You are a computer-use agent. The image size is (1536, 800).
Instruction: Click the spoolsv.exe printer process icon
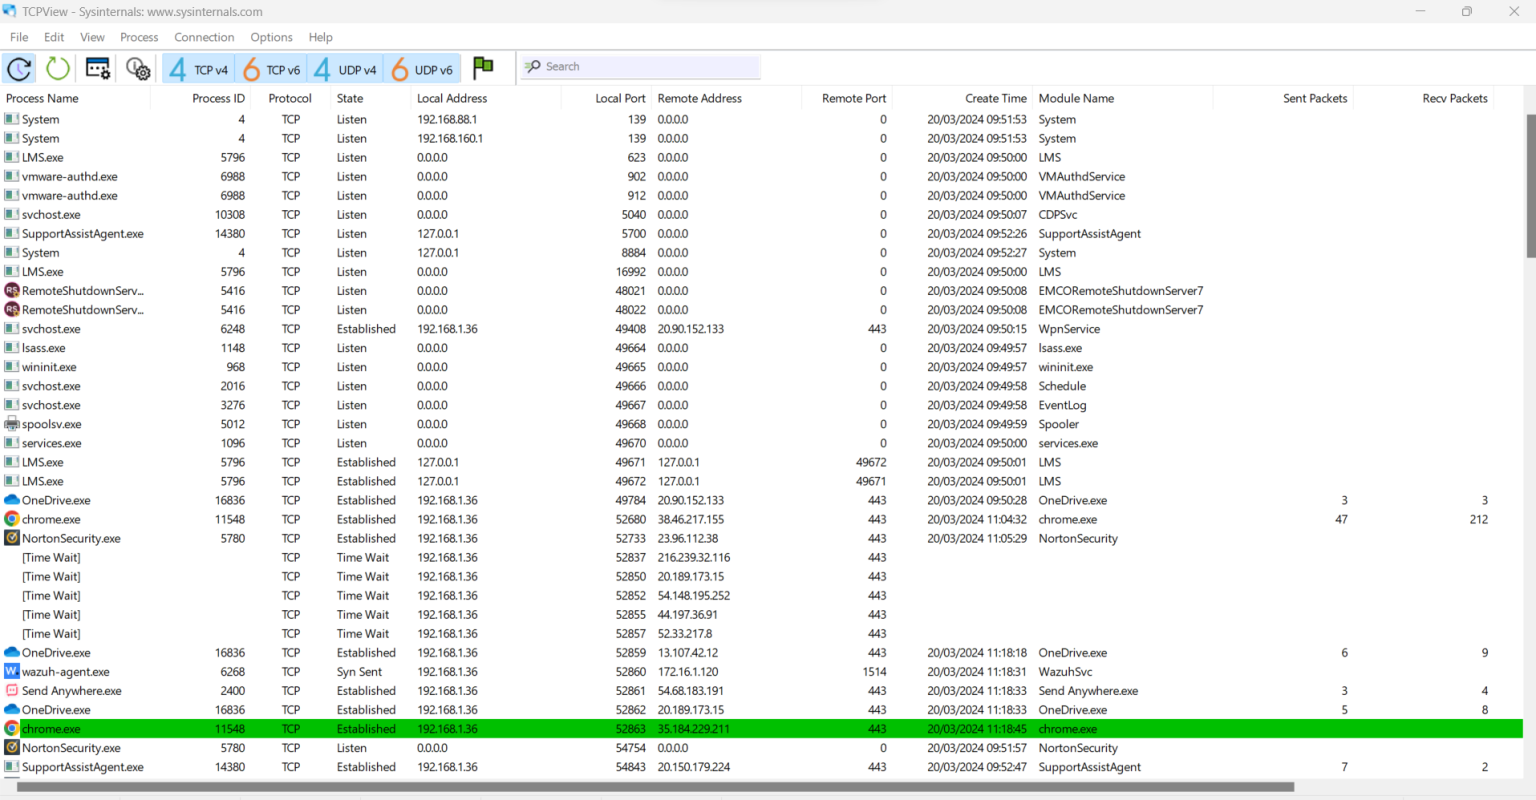click(x=11, y=424)
